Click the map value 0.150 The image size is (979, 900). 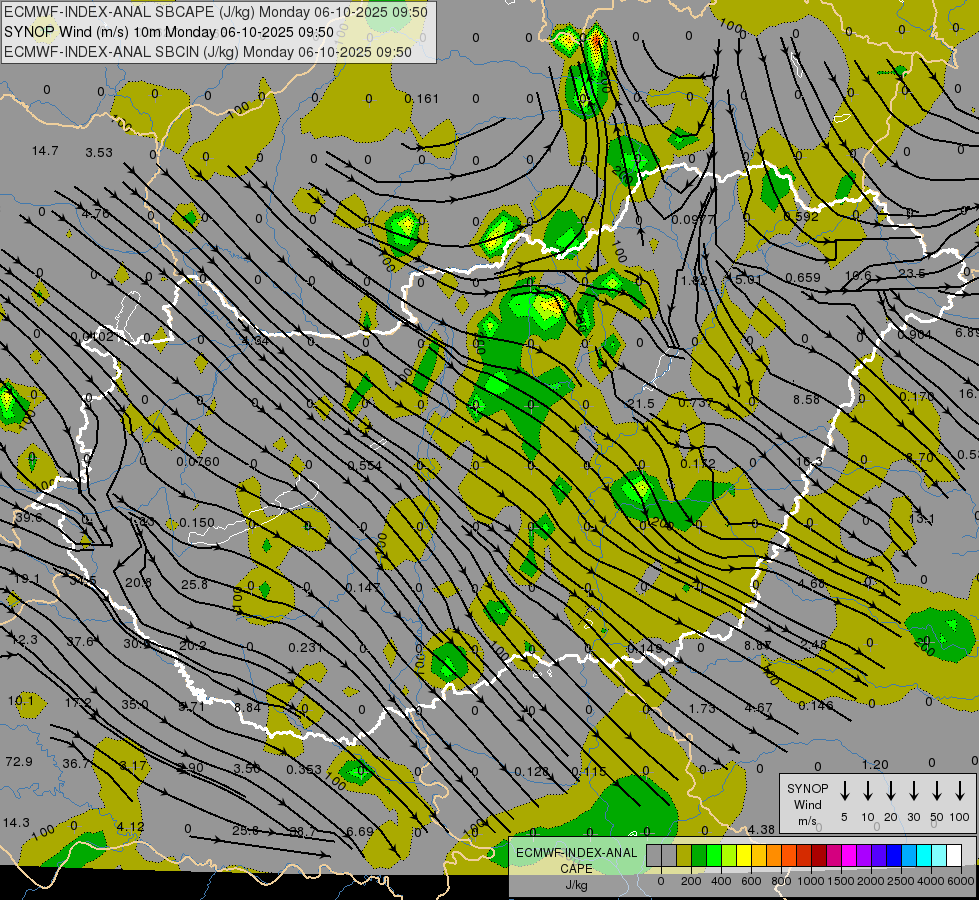[x=197, y=523]
